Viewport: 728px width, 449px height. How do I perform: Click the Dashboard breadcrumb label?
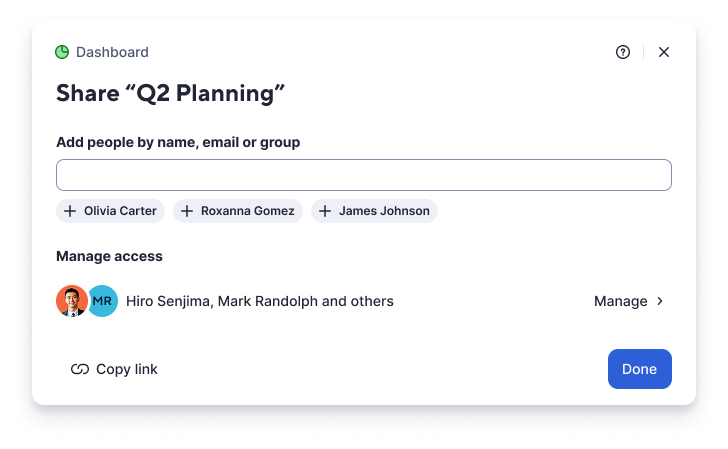click(112, 52)
